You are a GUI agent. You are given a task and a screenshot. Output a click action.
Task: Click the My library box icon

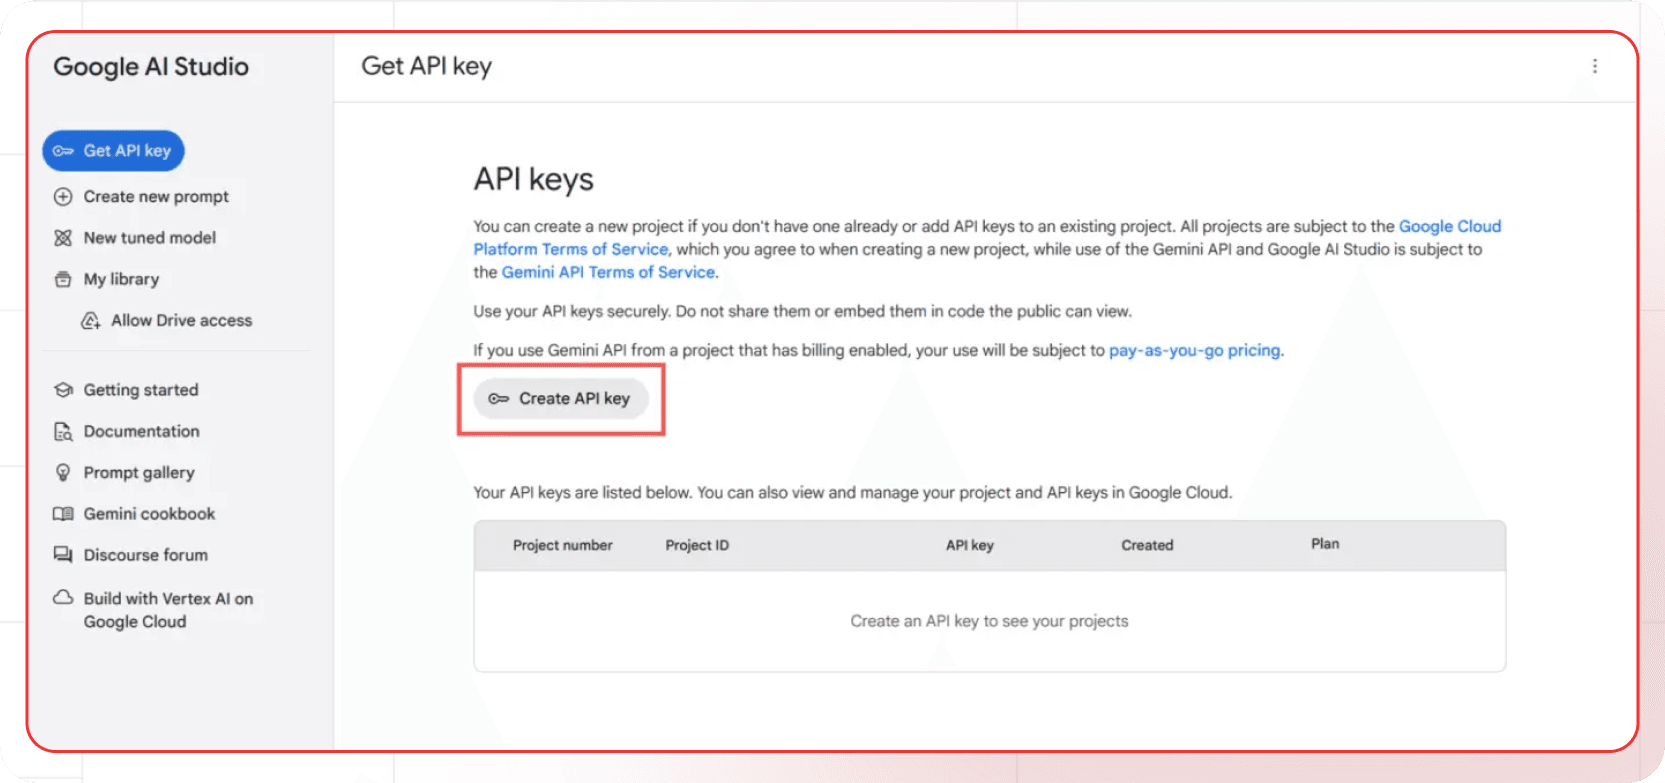pos(63,279)
